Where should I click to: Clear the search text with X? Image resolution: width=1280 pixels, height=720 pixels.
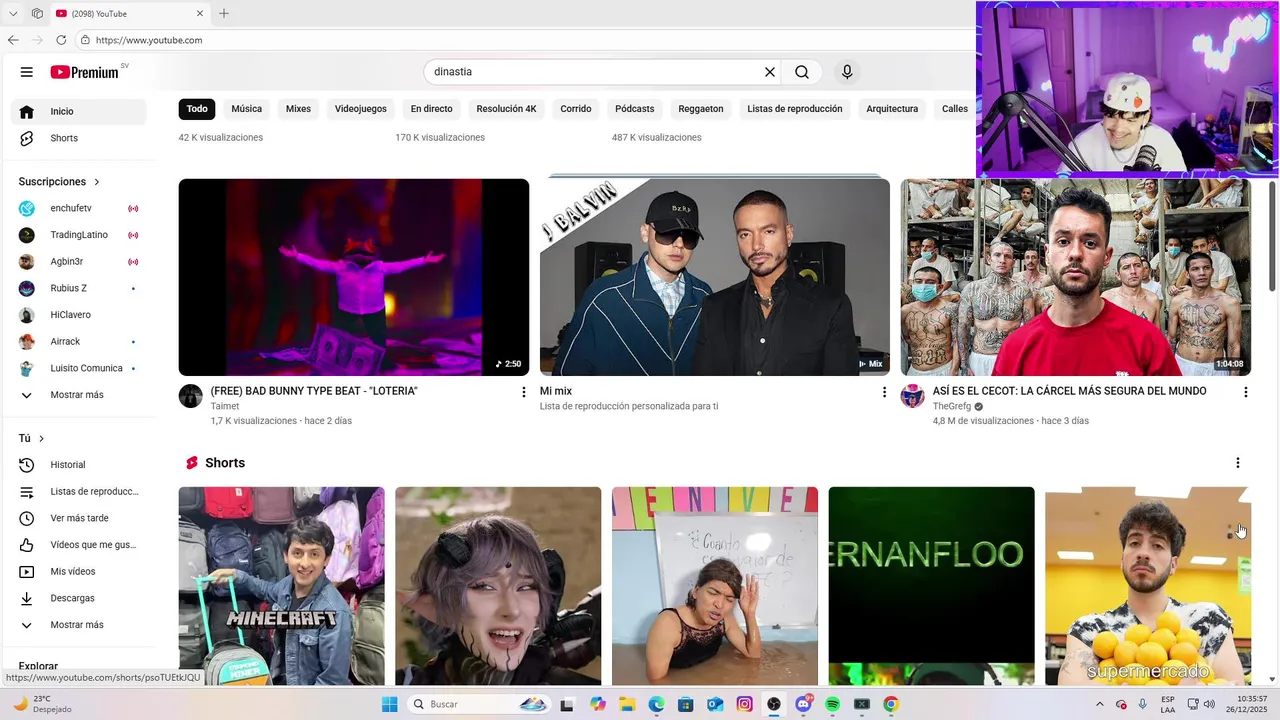[x=770, y=72]
